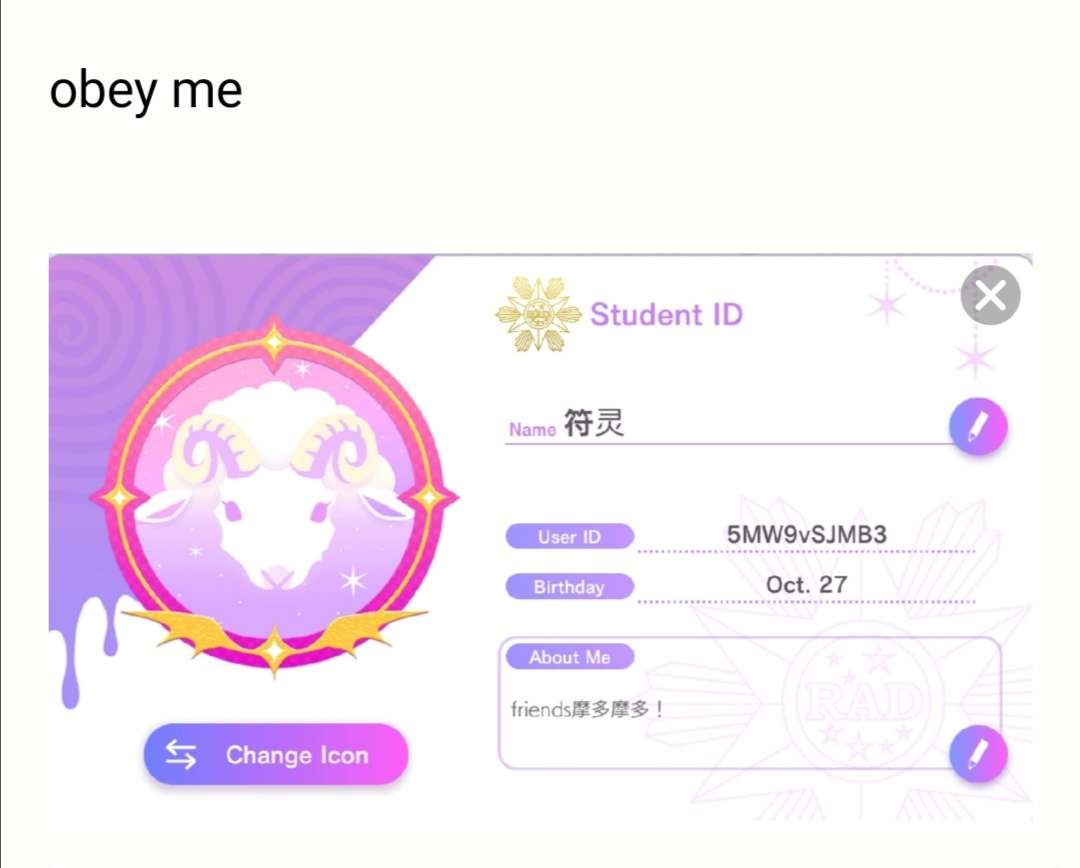Click the Student ID title
Screen dimensions: 1080x868
[666, 315]
